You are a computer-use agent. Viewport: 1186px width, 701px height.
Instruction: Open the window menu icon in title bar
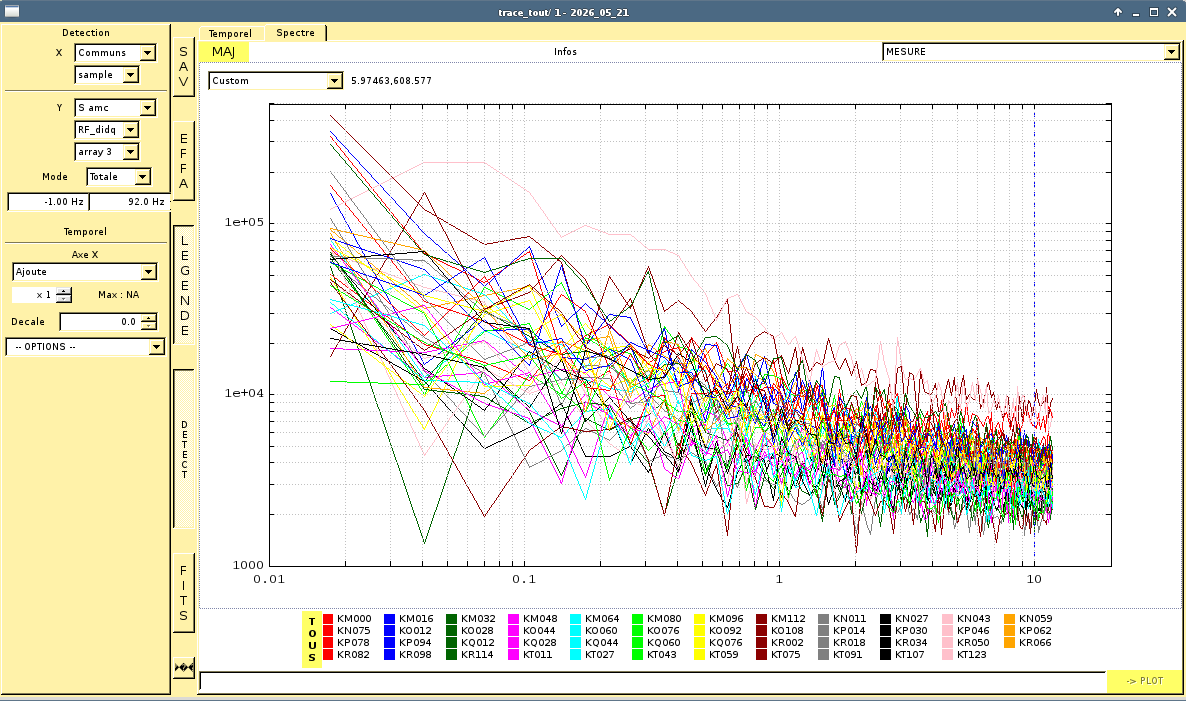[11, 11]
